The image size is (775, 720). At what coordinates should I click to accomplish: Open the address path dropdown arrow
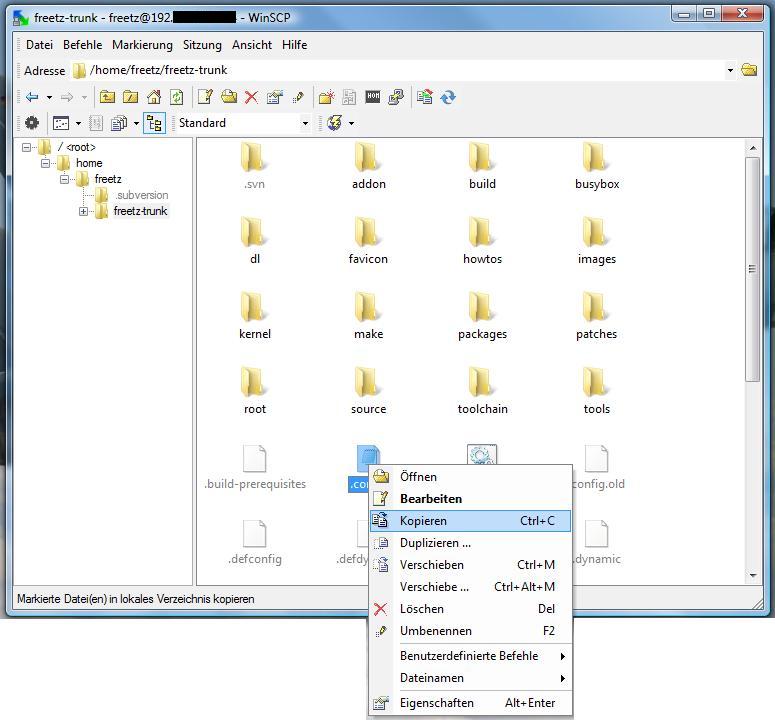(x=730, y=70)
